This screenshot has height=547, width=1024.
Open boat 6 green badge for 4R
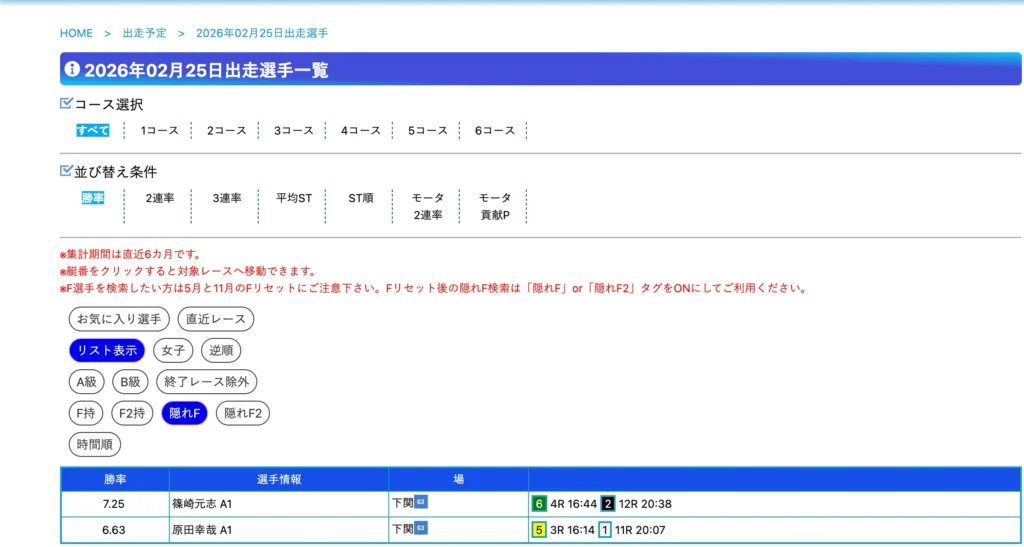pos(539,504)
